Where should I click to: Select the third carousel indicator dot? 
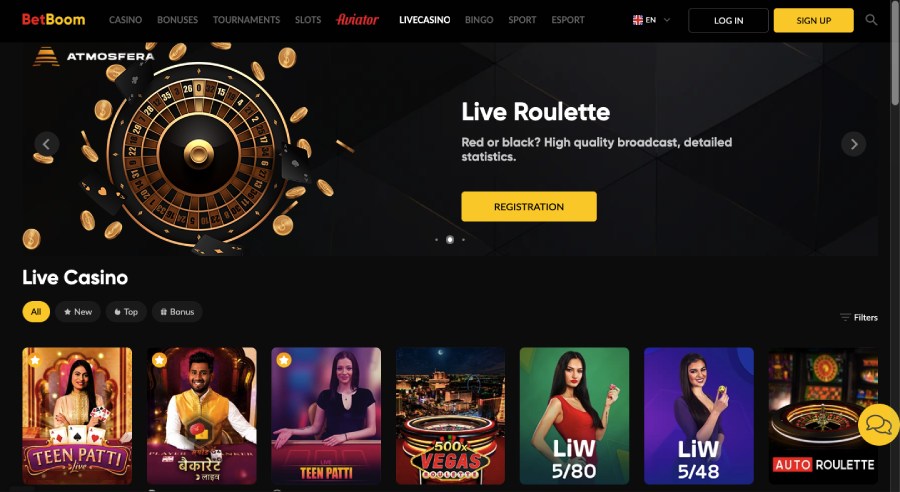coord(463,239)
